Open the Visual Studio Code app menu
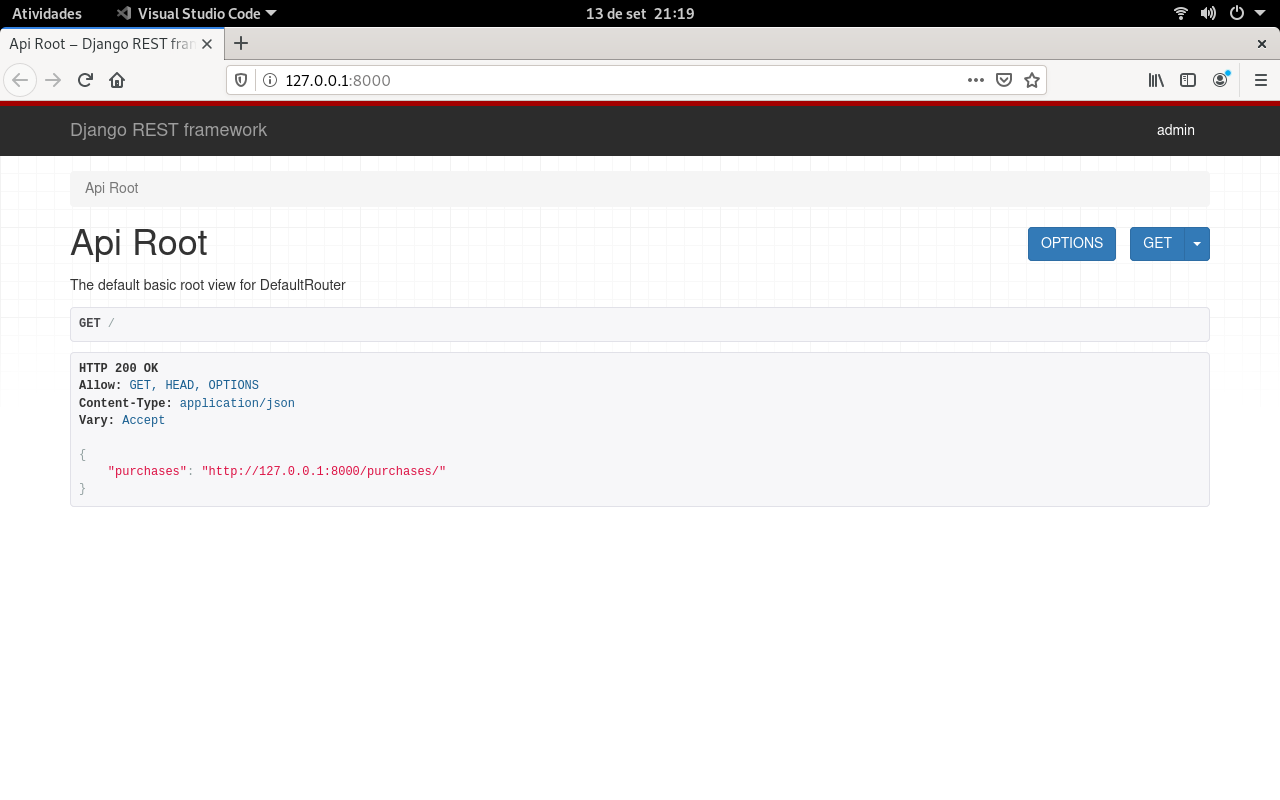Viewport: 1280px width, 800px height. point(196,13)
